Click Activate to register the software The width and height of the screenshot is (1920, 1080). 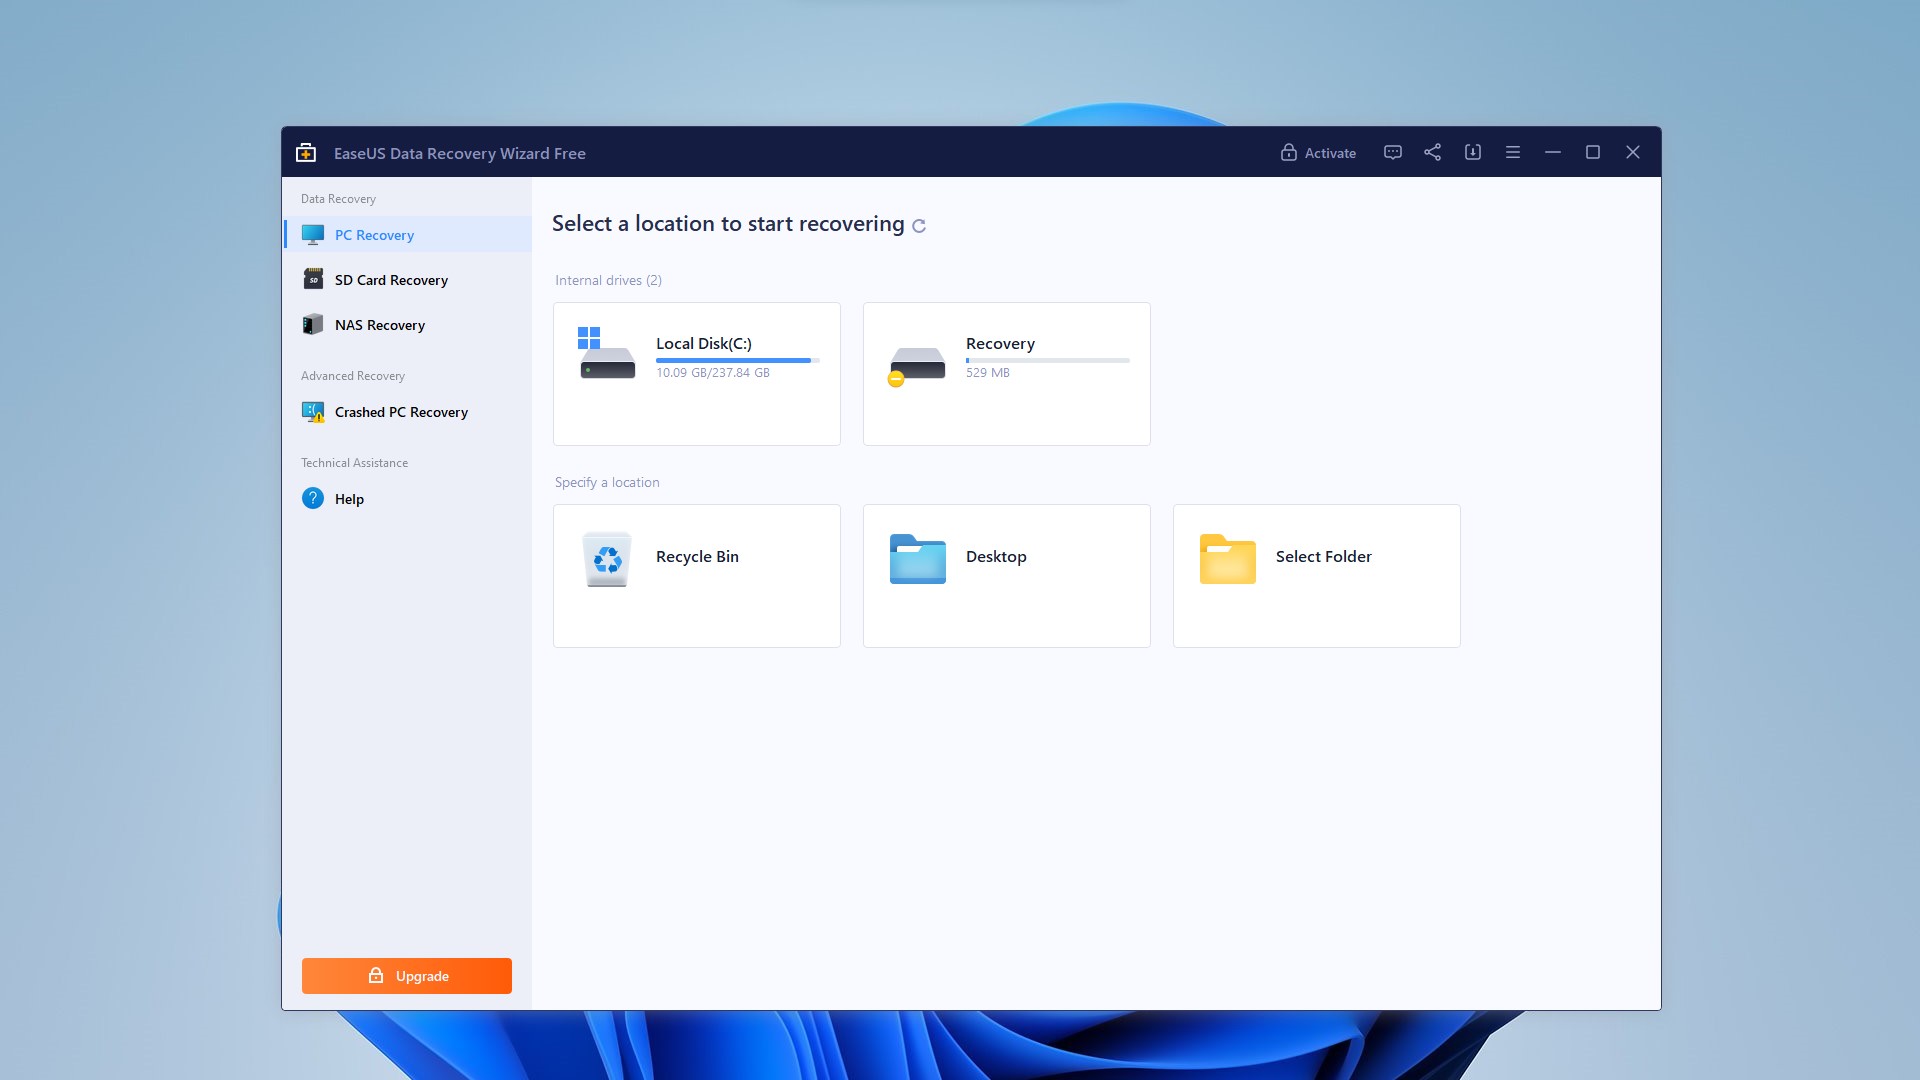click(x=1317, y=152)
